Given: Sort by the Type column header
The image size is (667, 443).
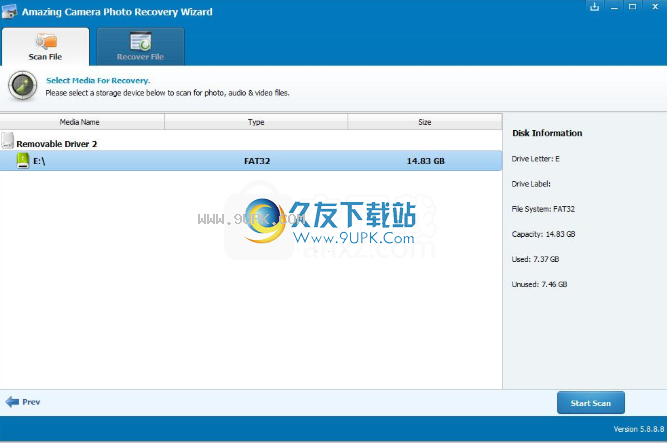Looking at the screenshot, I should (x=256, y=122).
